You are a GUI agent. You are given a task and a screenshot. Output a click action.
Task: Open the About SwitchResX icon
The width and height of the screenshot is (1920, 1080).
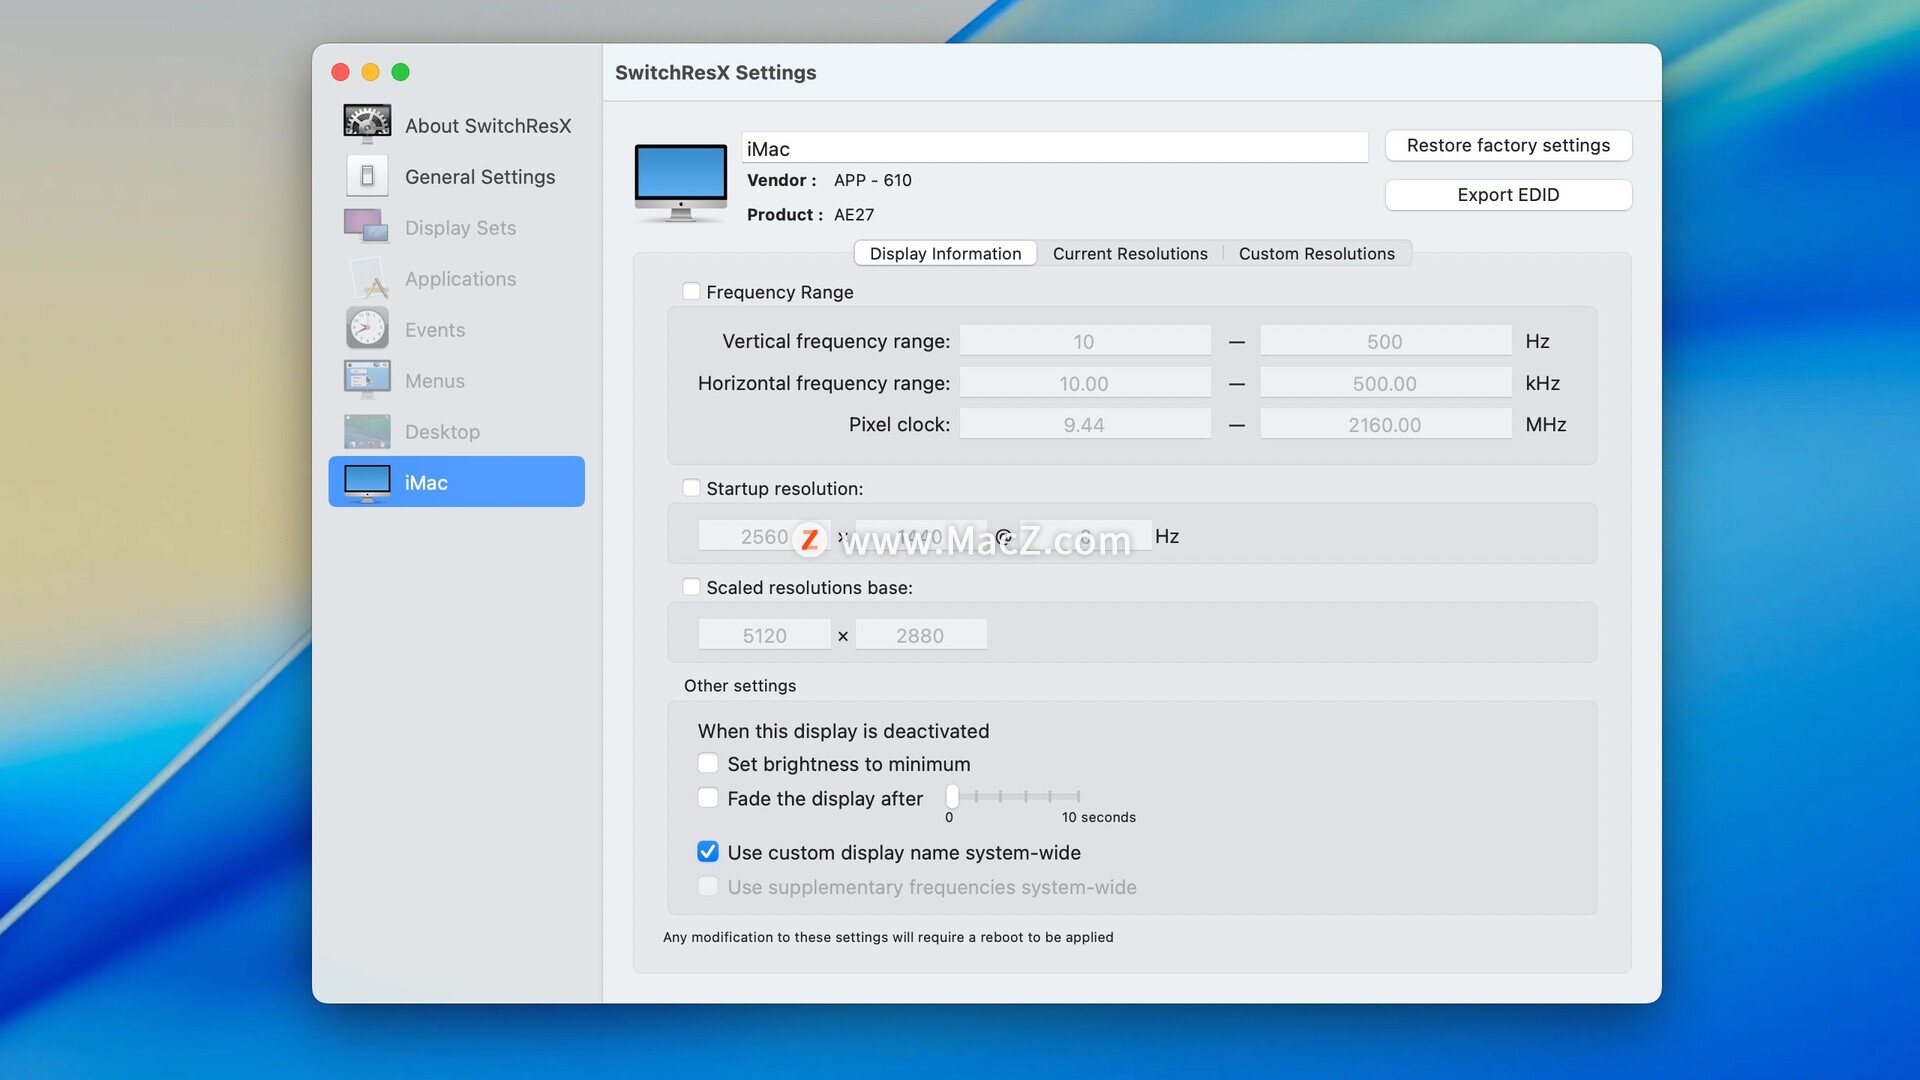[x=367, y=125]
